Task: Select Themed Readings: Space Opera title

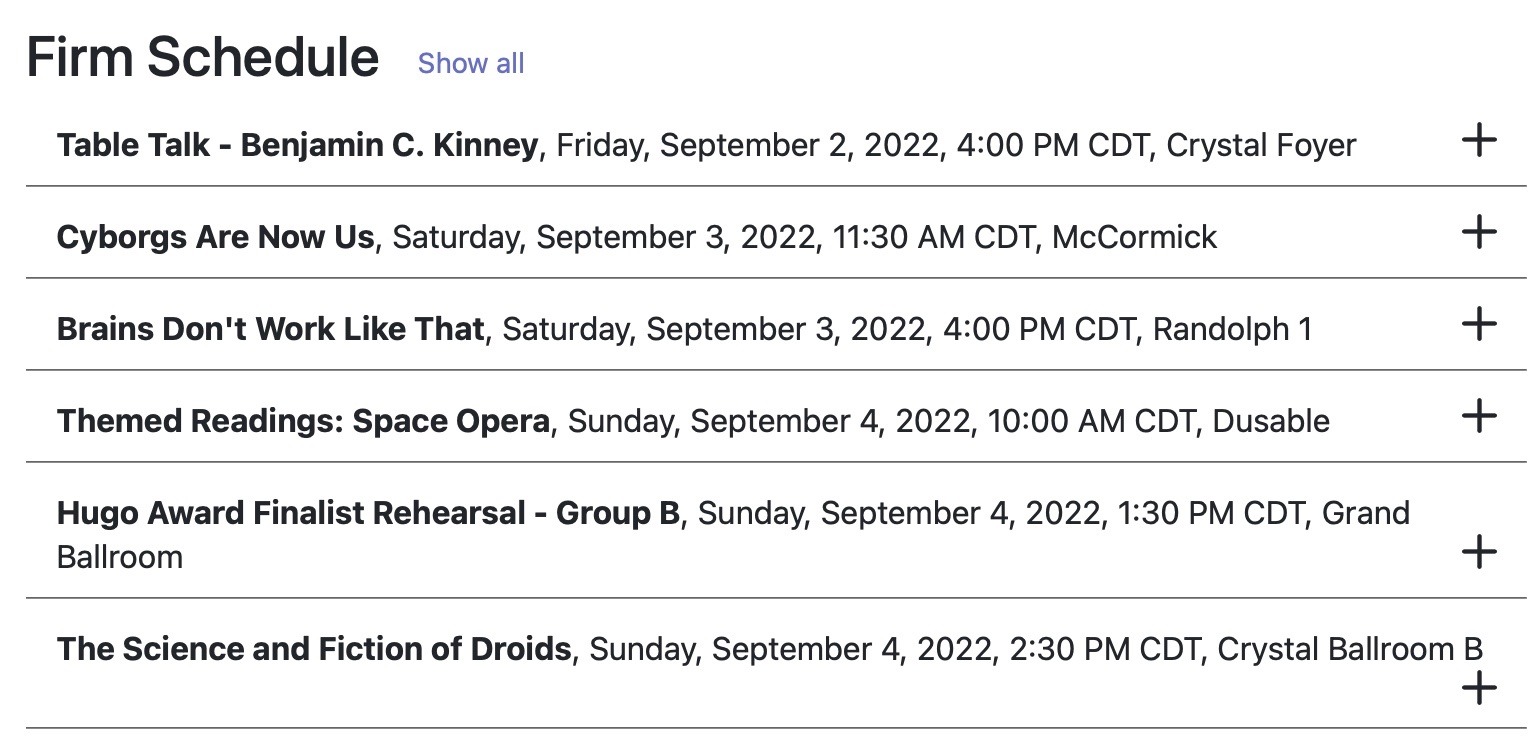Action: (x=303, y=421)
